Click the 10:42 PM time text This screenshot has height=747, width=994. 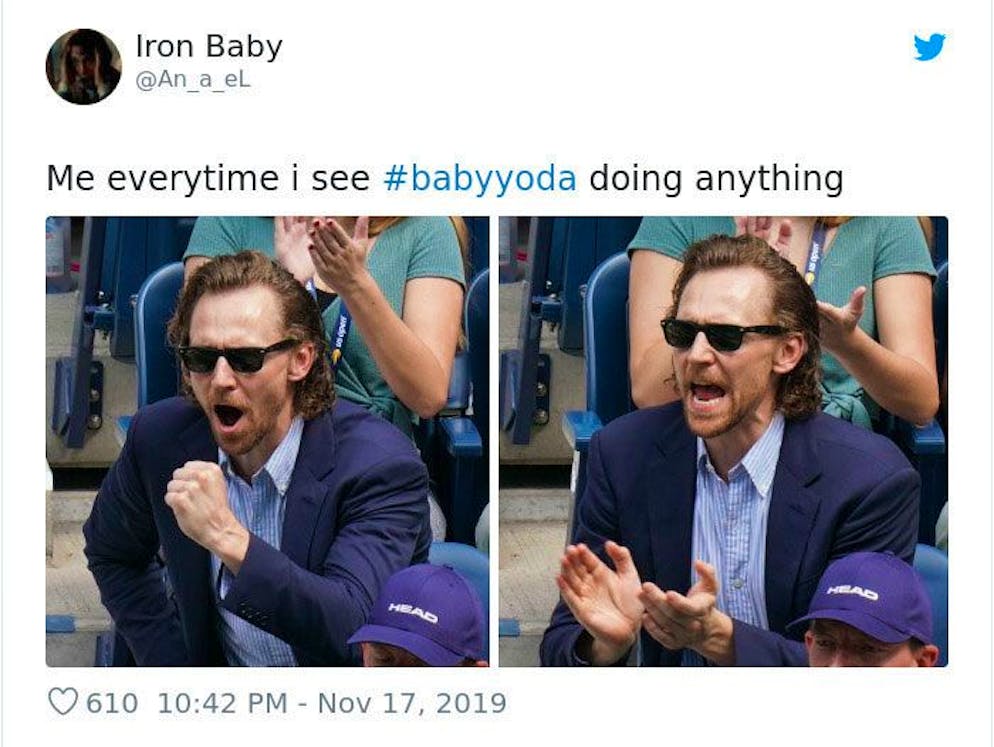click(x=222, y=703)
